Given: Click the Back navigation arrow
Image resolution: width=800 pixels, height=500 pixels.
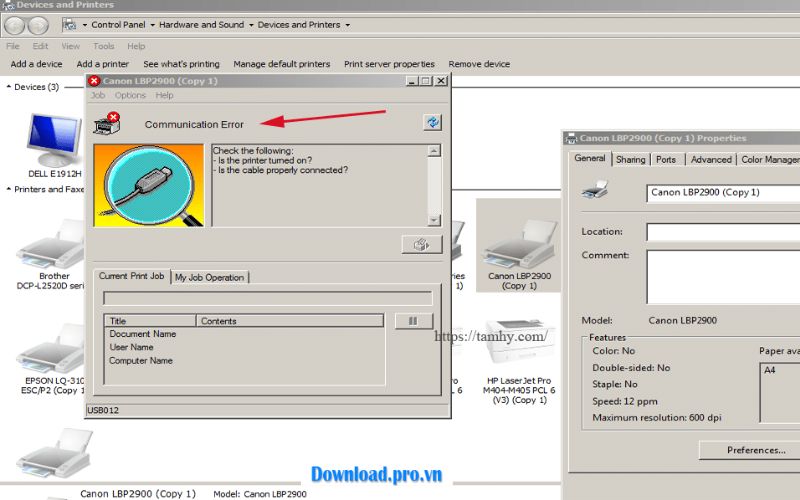Looking at the screenshot, I should click(14, 24).
